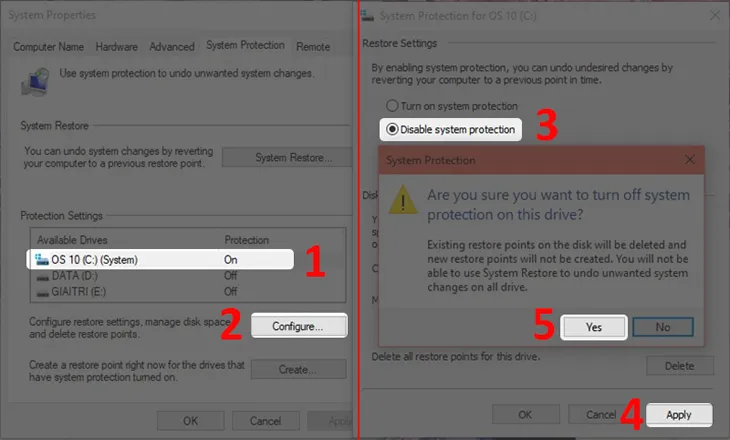Click the OS 10 (C:) drive icon

click(41, 260)
